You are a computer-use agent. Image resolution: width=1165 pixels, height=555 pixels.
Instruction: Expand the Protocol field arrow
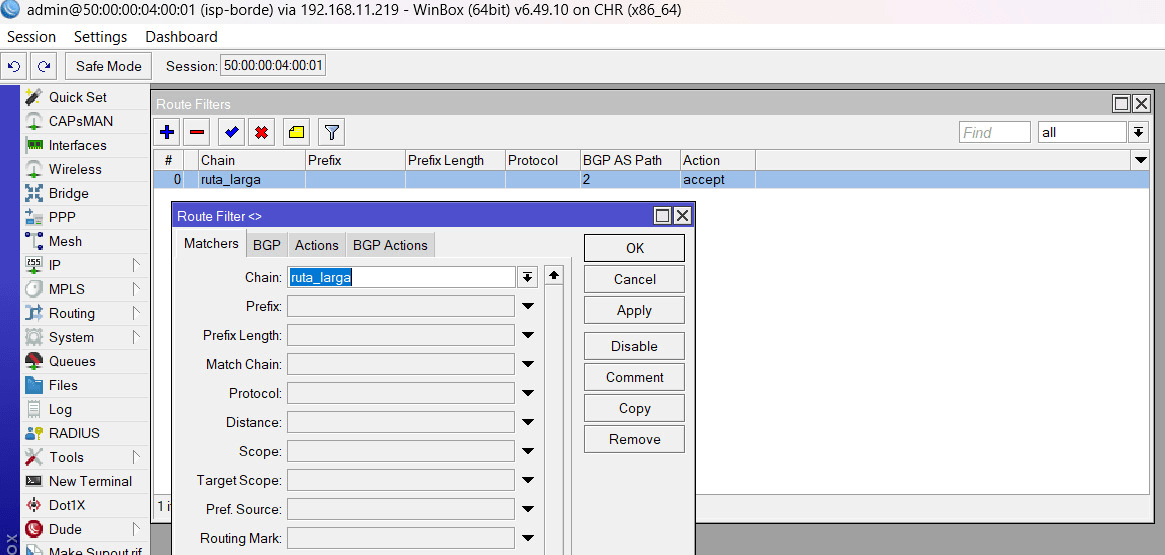(528, 393)
